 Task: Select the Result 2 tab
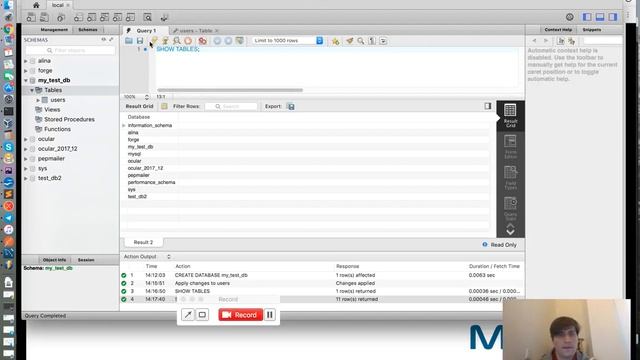pos(143,242)
